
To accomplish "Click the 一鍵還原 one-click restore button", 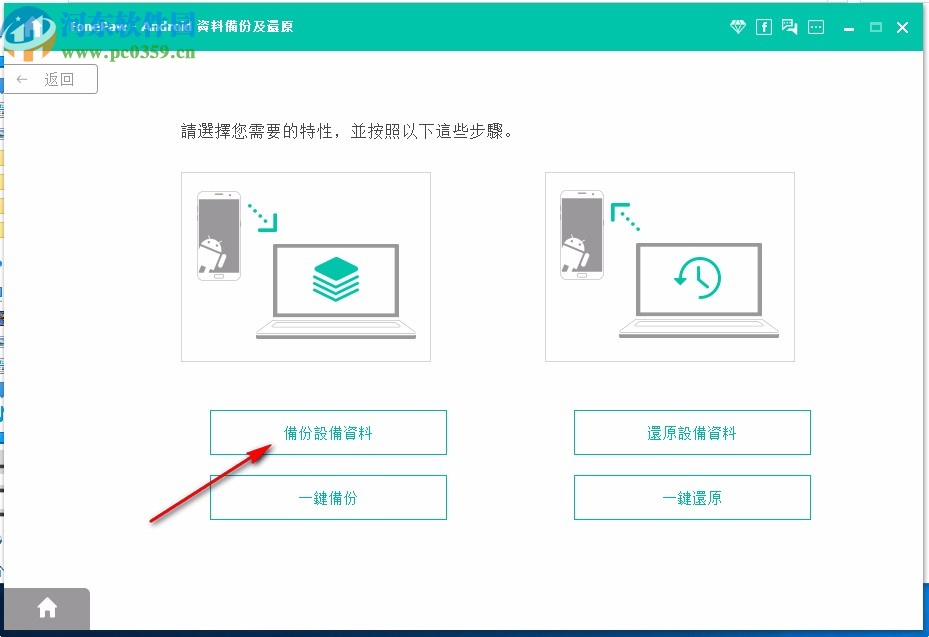I will pos(692,497).
